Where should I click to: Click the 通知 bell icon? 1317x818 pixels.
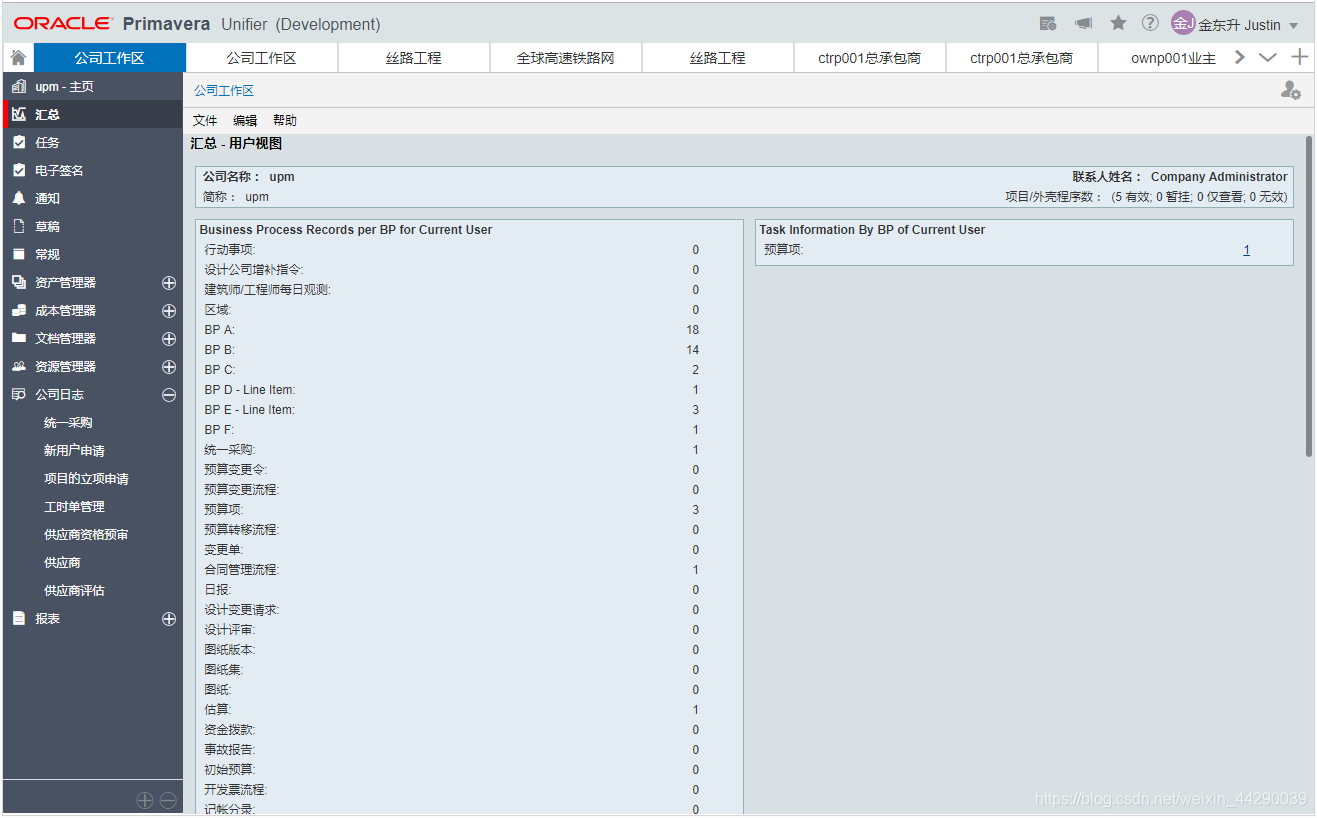tap(19, 199)
